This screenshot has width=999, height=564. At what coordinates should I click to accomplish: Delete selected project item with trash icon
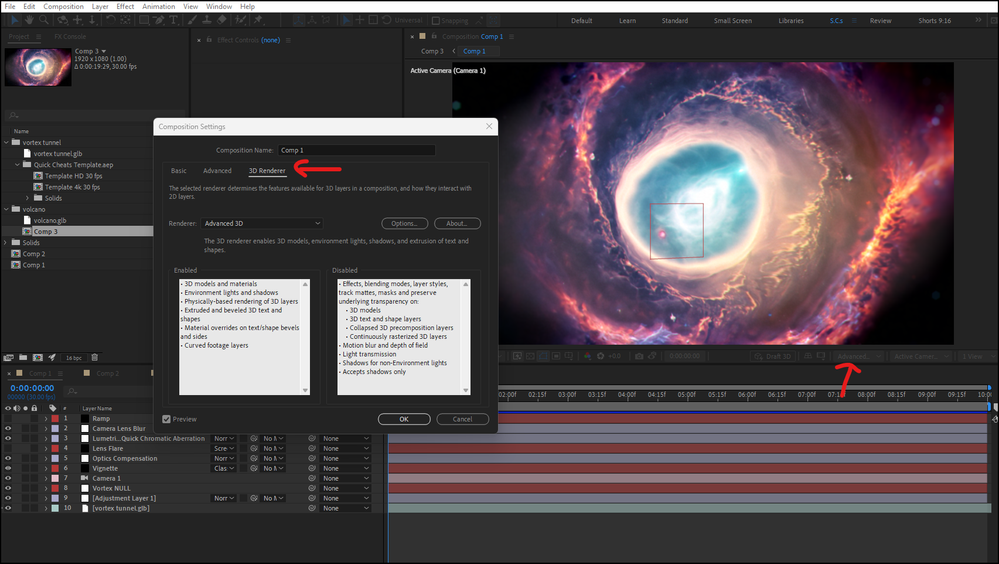(x=94, y=358)
